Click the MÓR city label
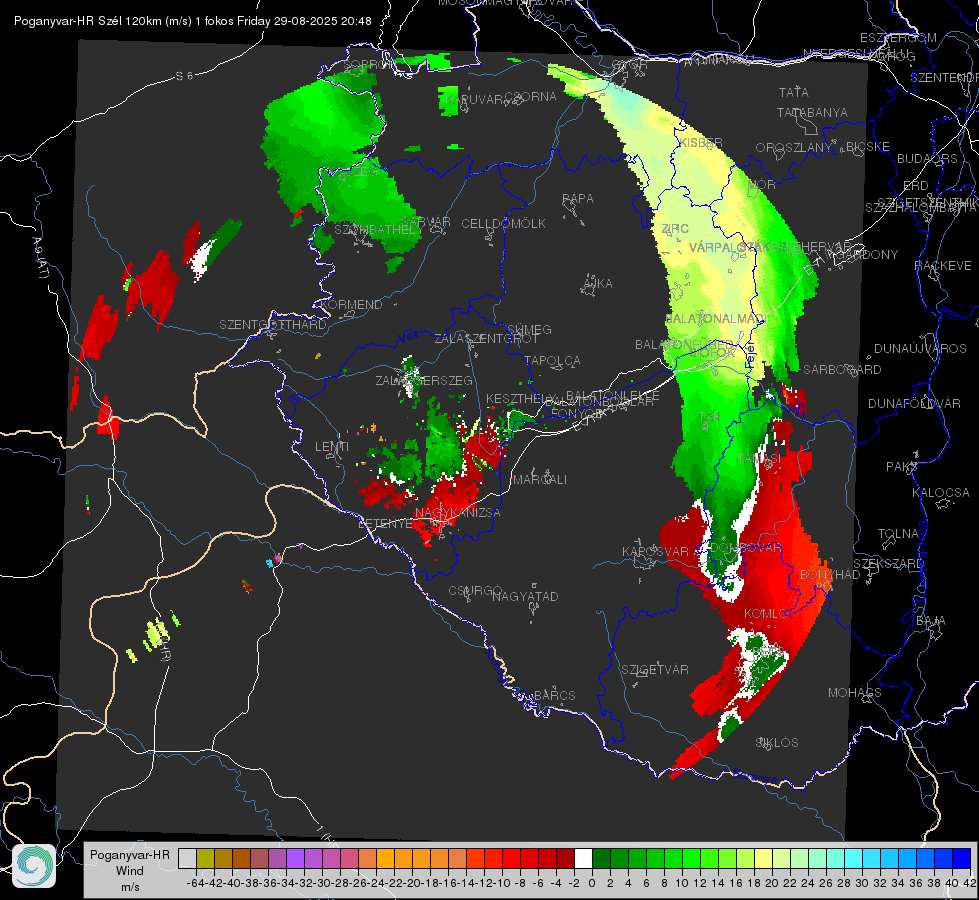979x900 pixels. click(x=762, y=185)
